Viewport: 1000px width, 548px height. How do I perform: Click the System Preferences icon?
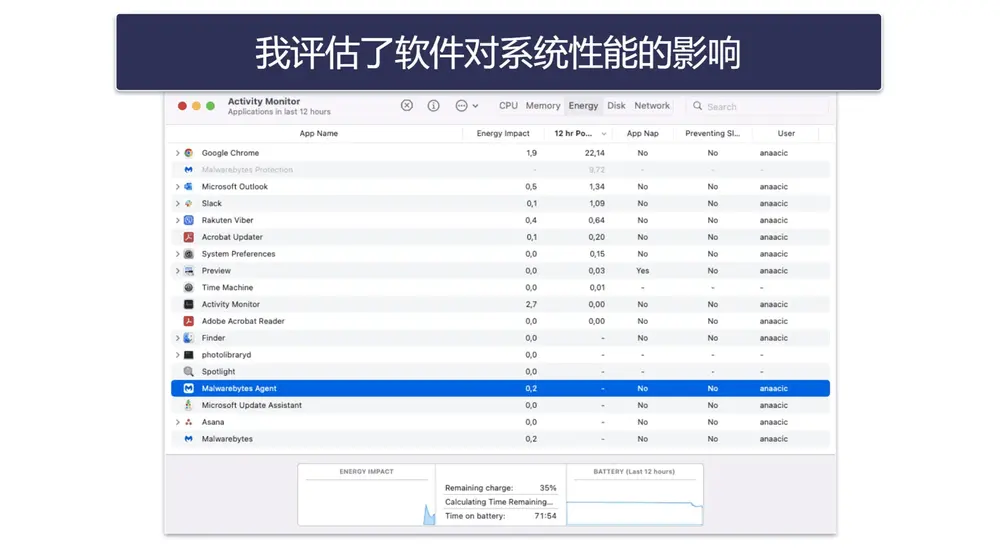pos(188,254)
